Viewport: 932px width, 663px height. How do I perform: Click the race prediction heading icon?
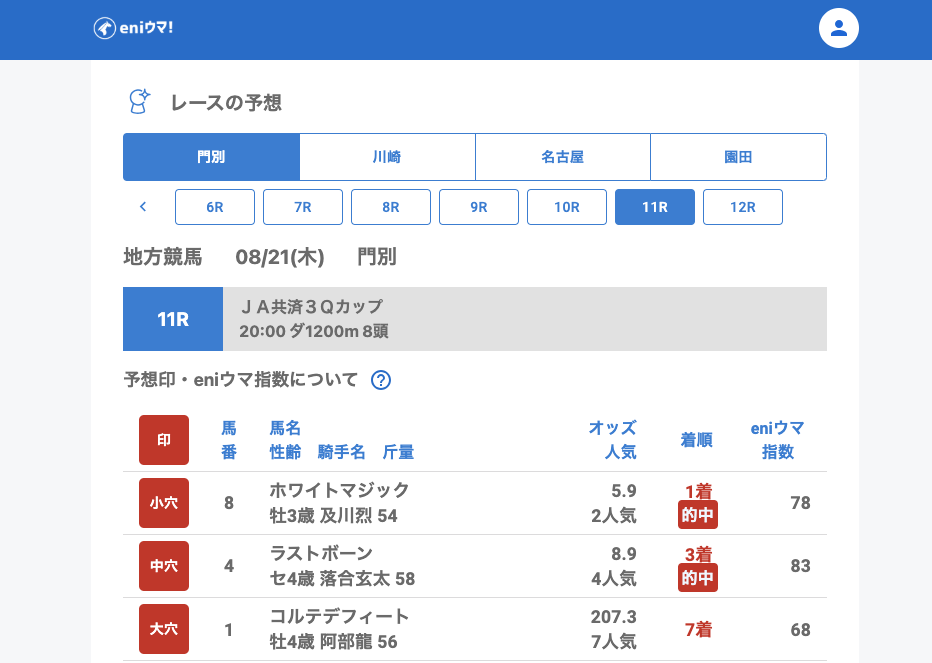[139, 101]
